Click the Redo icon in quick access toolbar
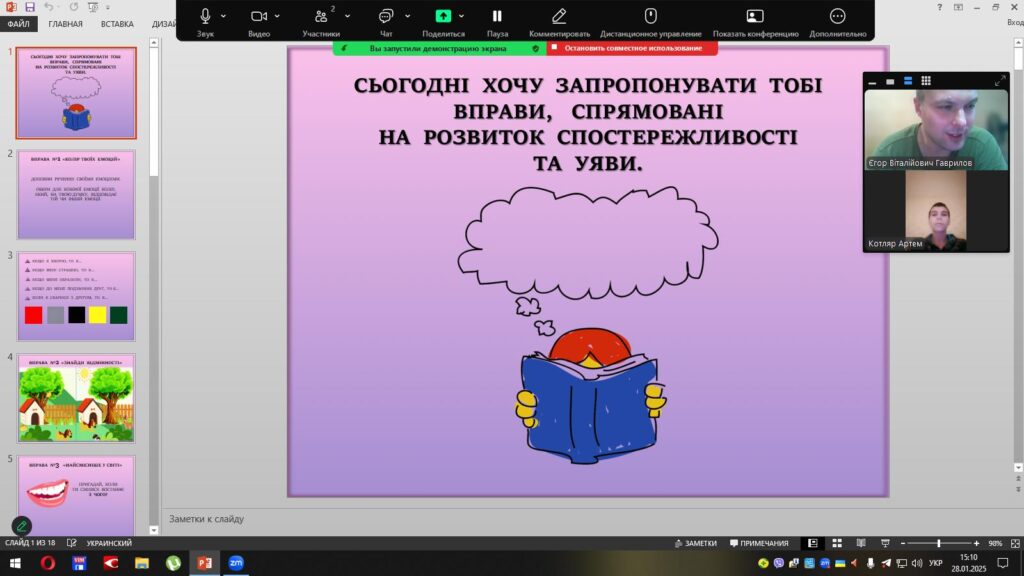The image size is (1024, 576). click(73, 7)
